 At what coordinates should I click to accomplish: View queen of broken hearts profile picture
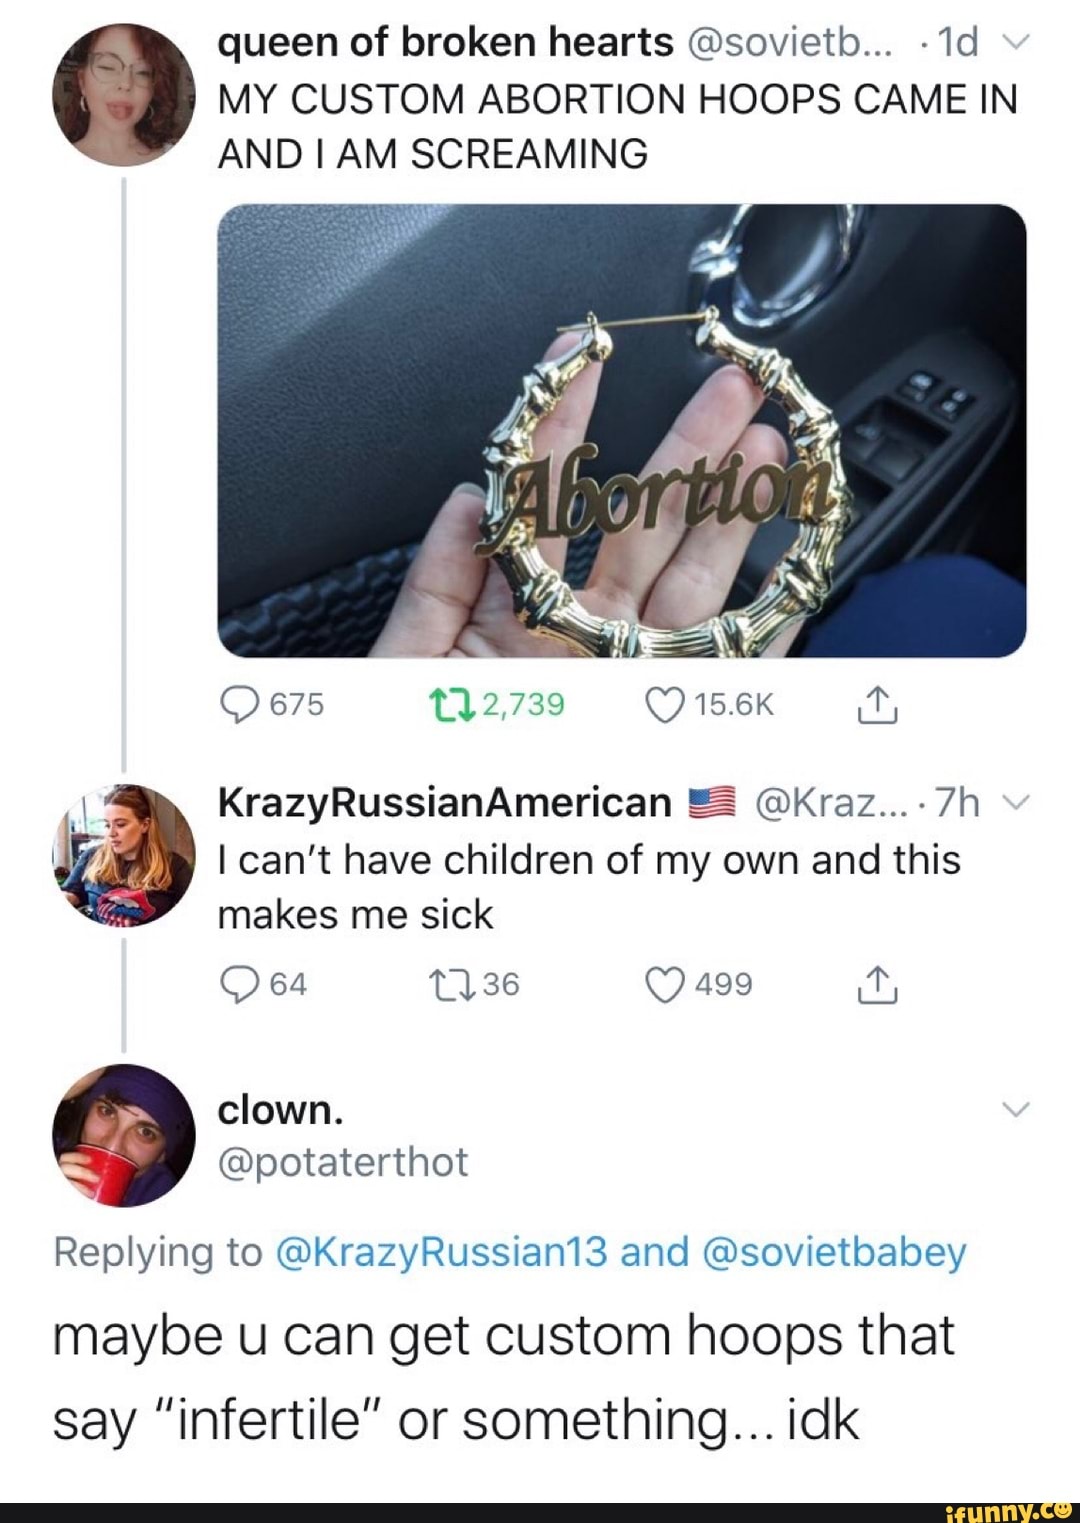tap(124, 95)
